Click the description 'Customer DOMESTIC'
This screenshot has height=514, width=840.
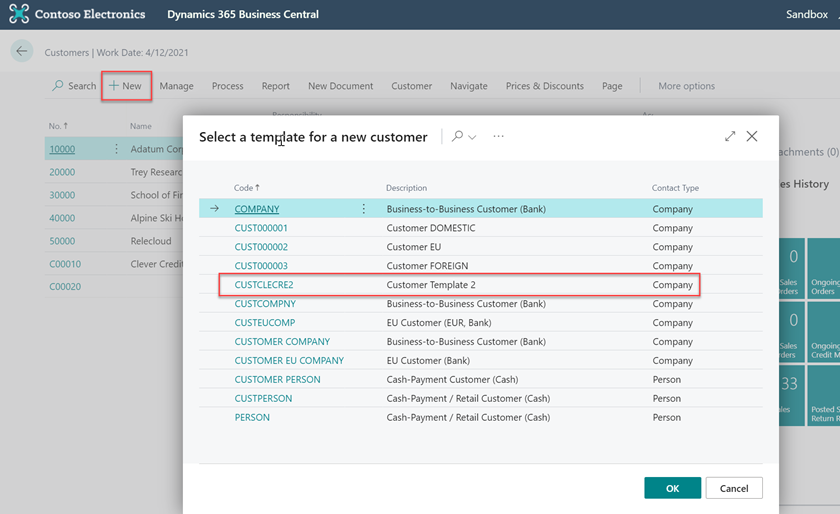431,228
